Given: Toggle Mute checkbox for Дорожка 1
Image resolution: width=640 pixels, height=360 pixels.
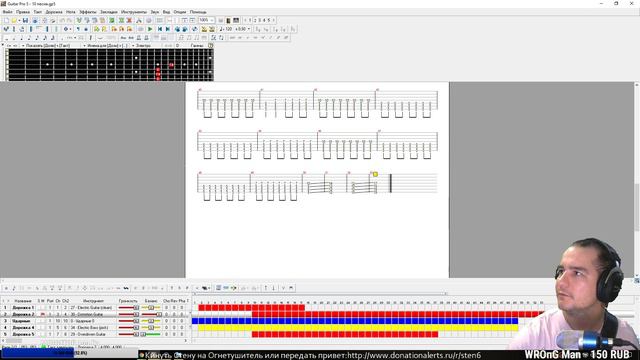Looking at the screenshot, I should [43, 307].
